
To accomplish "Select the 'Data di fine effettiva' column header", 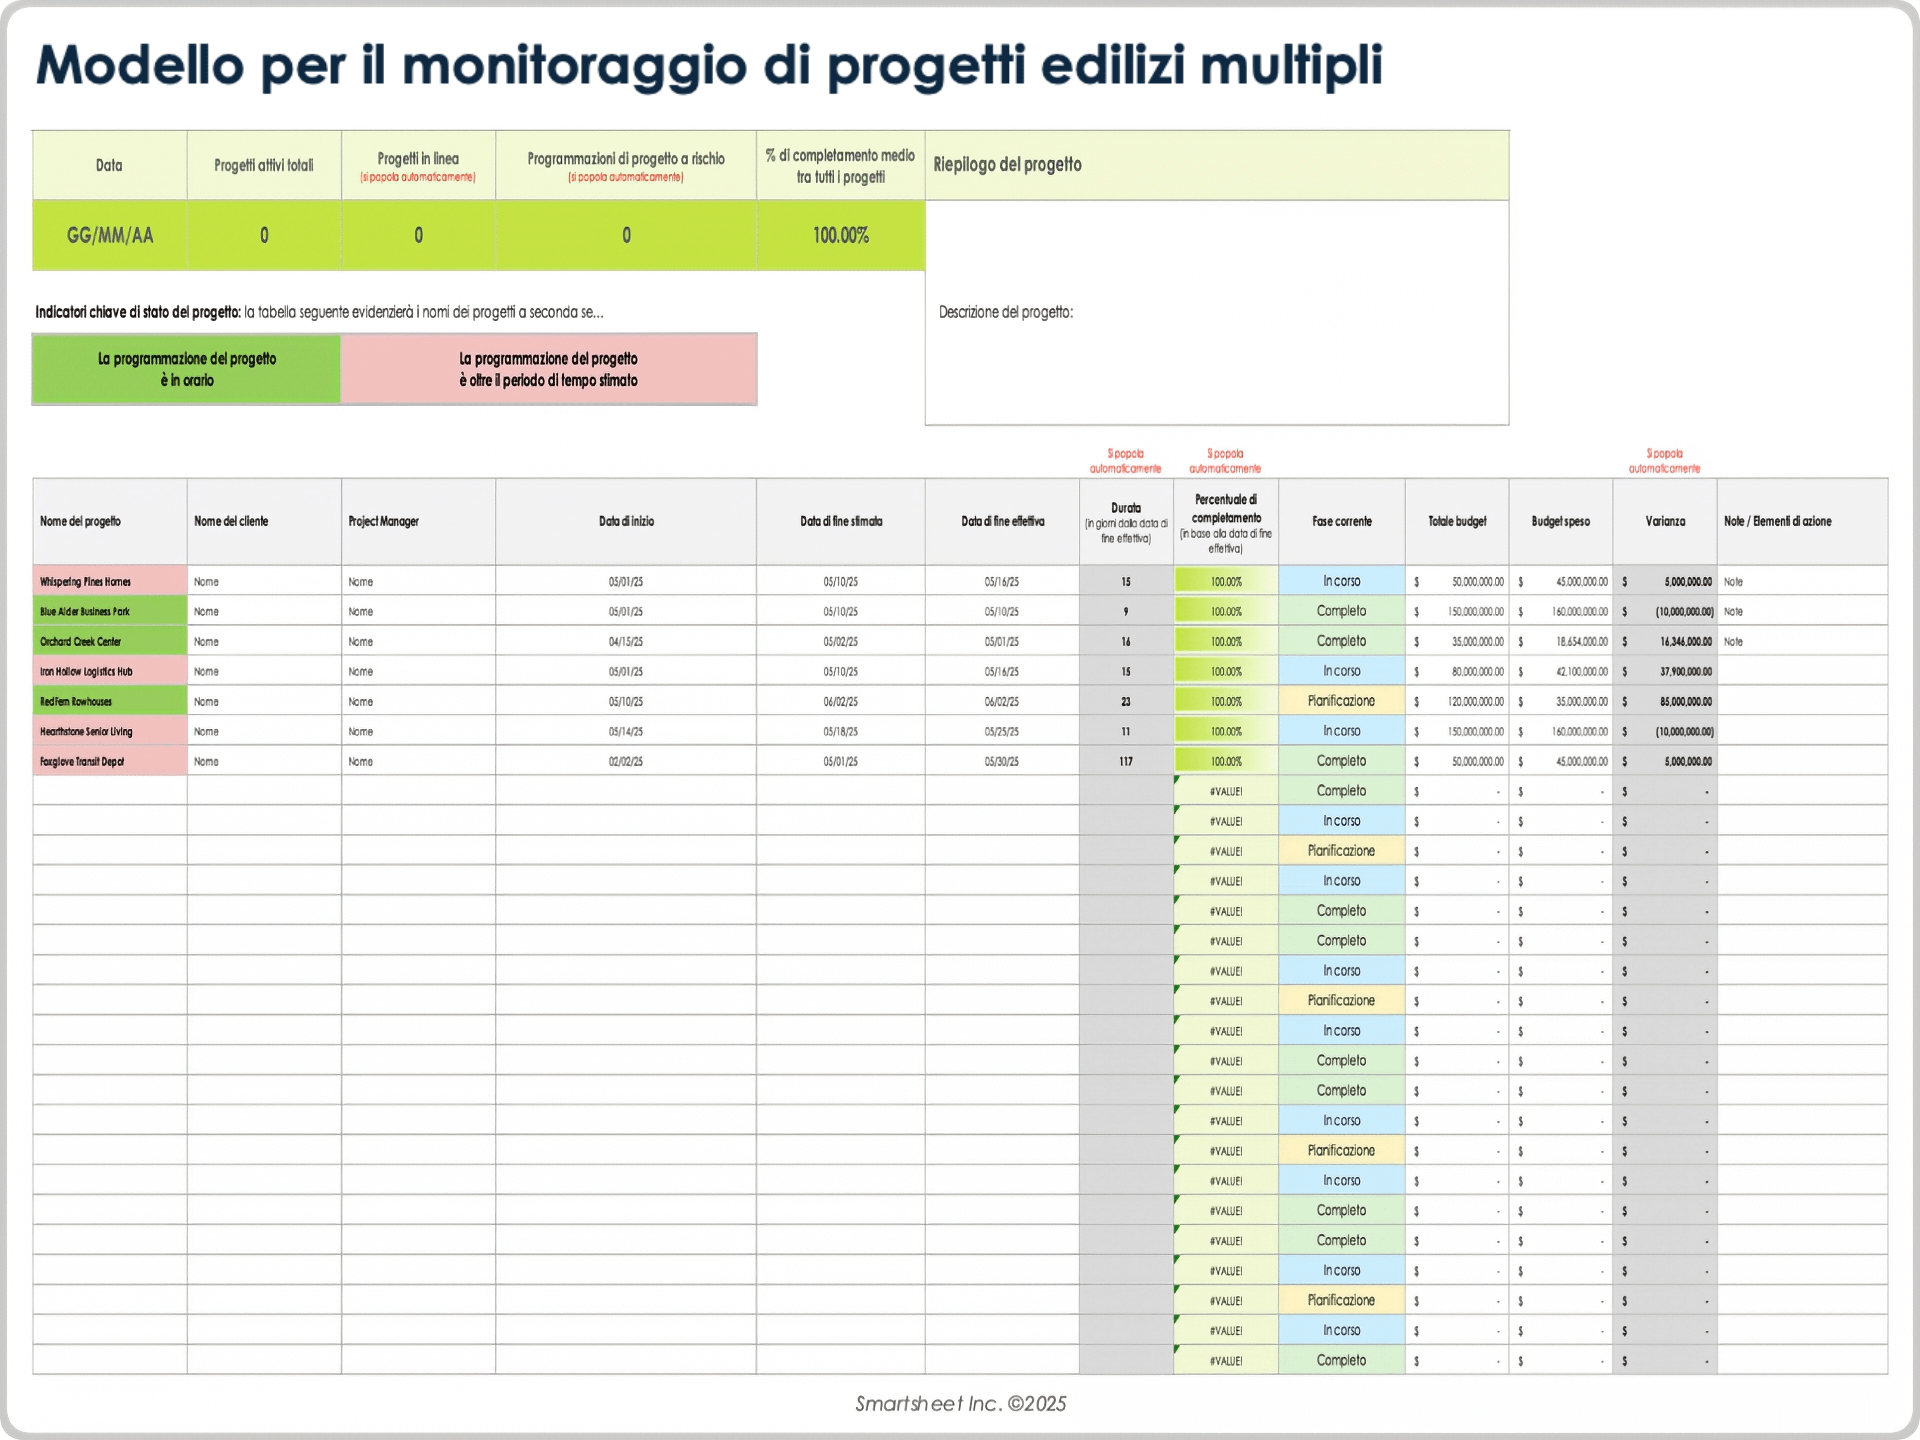I will tap(1002, 521).
